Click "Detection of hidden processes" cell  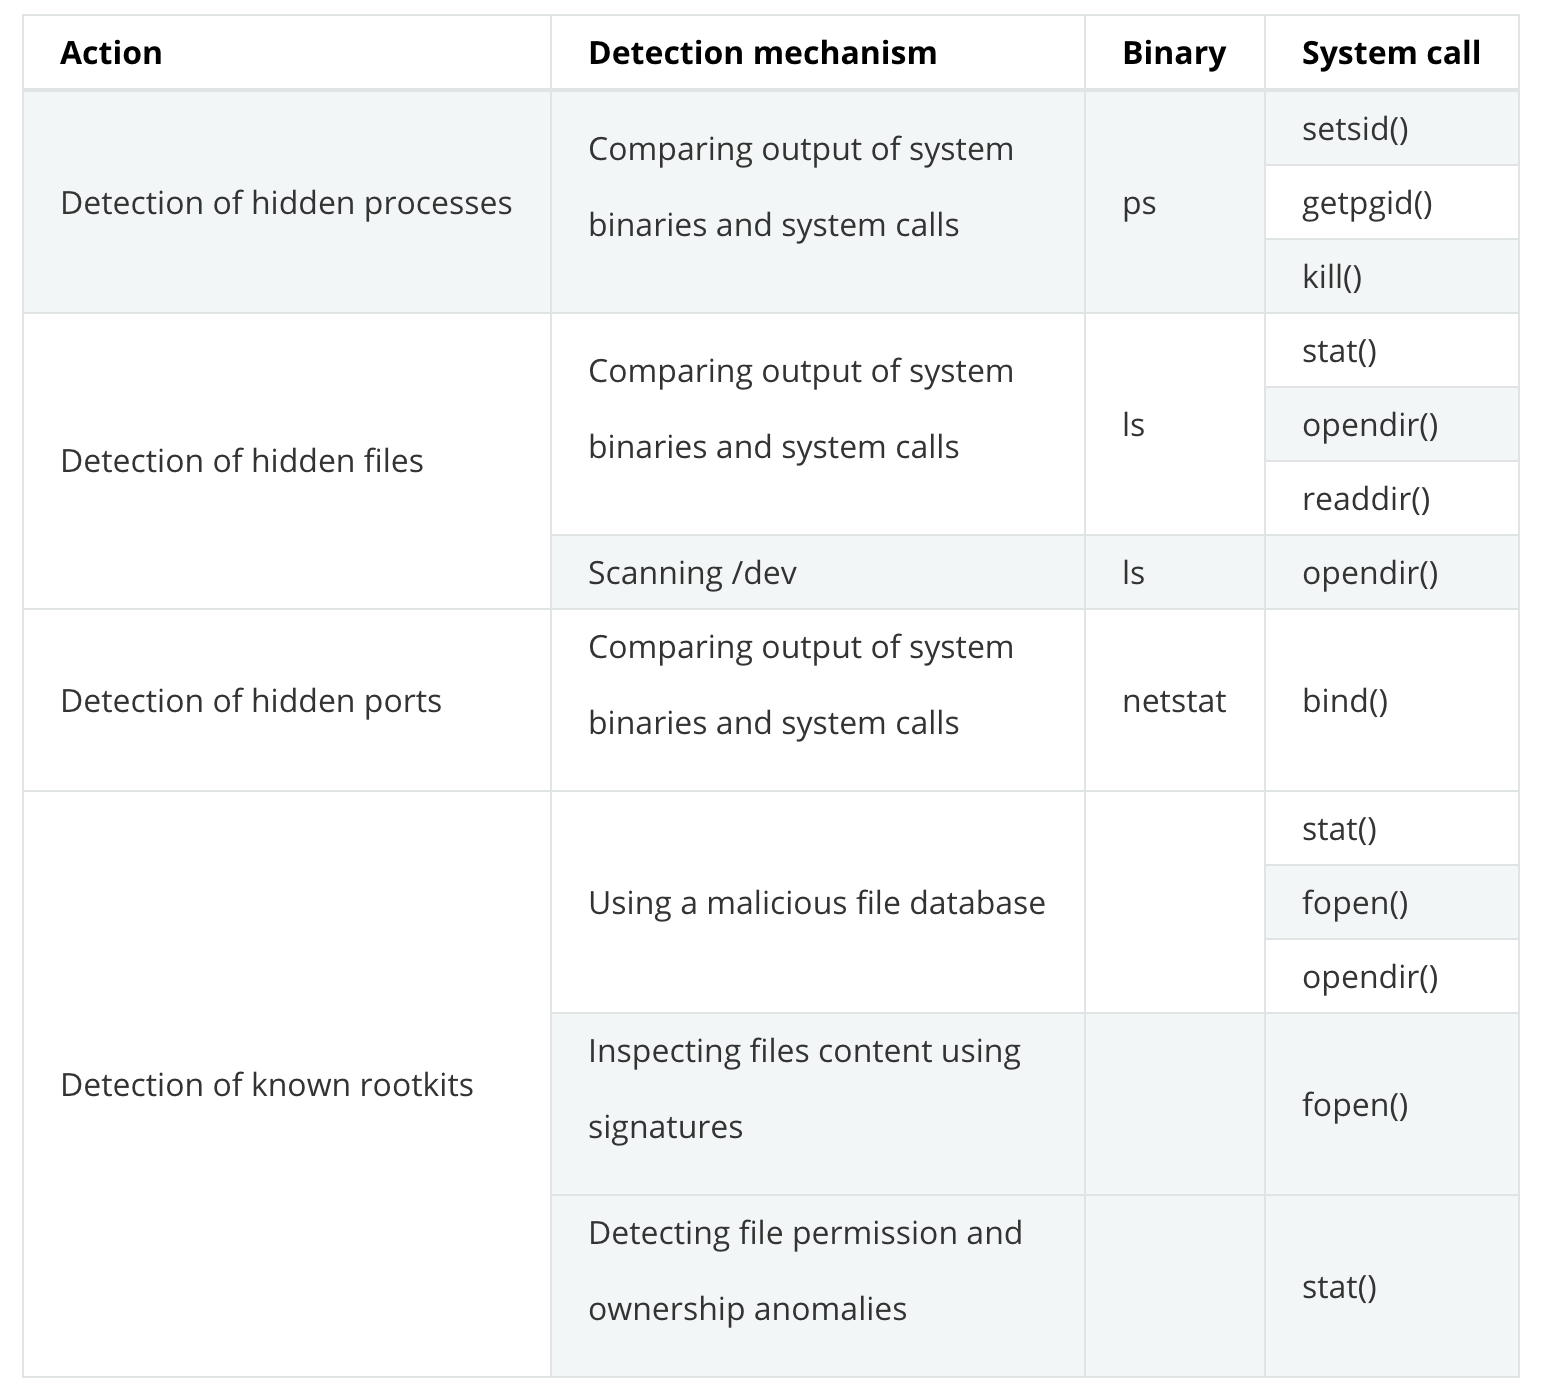pyautogui.click(x=286, y=203)
